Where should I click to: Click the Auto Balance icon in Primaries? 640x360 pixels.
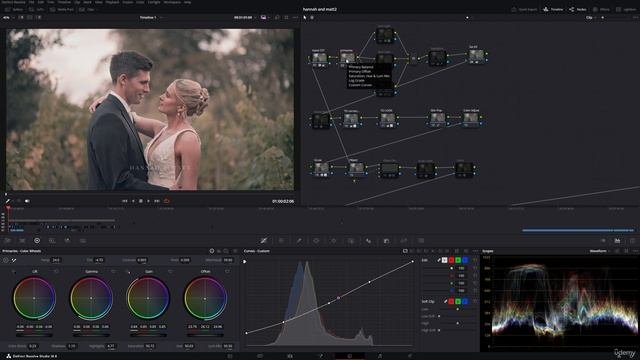tap(6, 260)
